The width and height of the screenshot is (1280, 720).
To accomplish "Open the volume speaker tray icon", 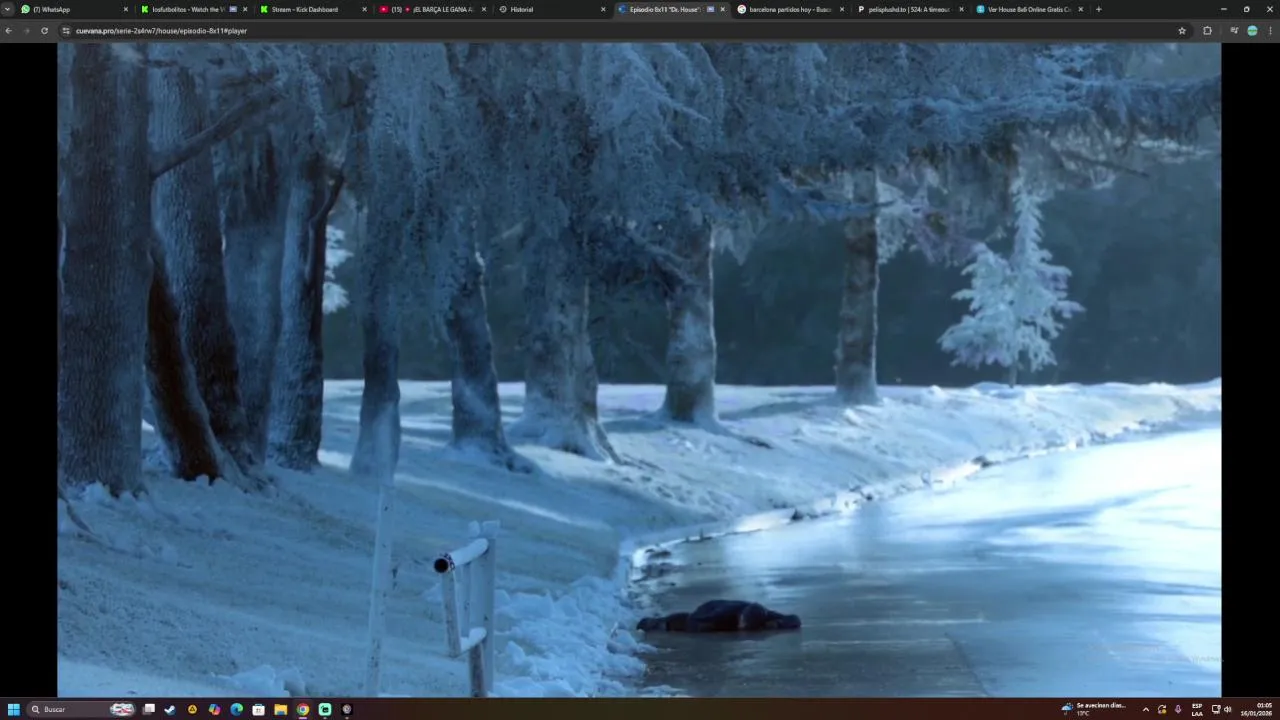I will (1227, 709).
